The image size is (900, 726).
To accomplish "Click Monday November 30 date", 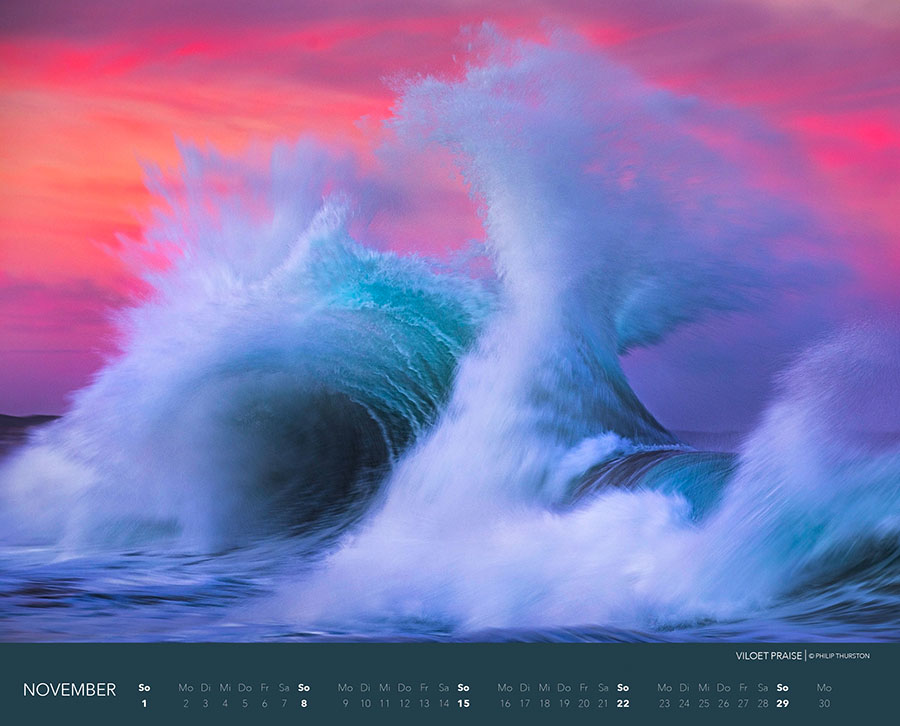I will pyautogui.click(x=823, y=704).
